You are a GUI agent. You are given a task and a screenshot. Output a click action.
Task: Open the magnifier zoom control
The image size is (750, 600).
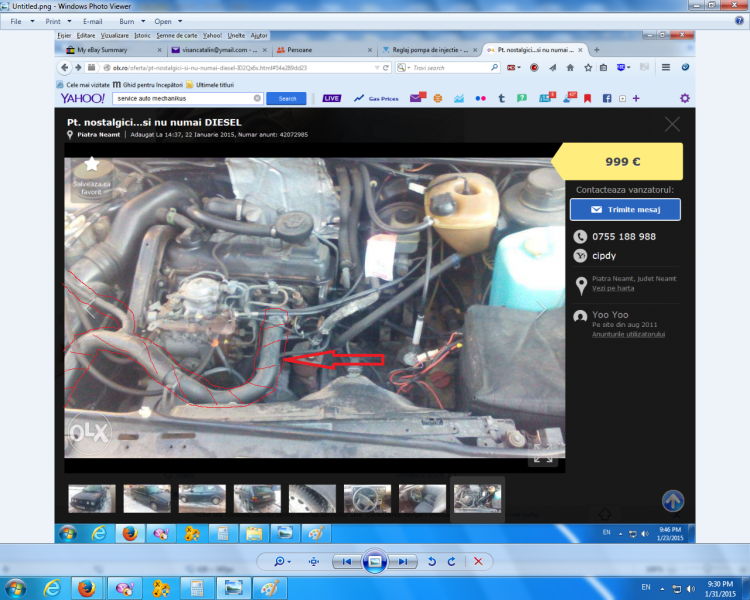[x=282, y=562]
